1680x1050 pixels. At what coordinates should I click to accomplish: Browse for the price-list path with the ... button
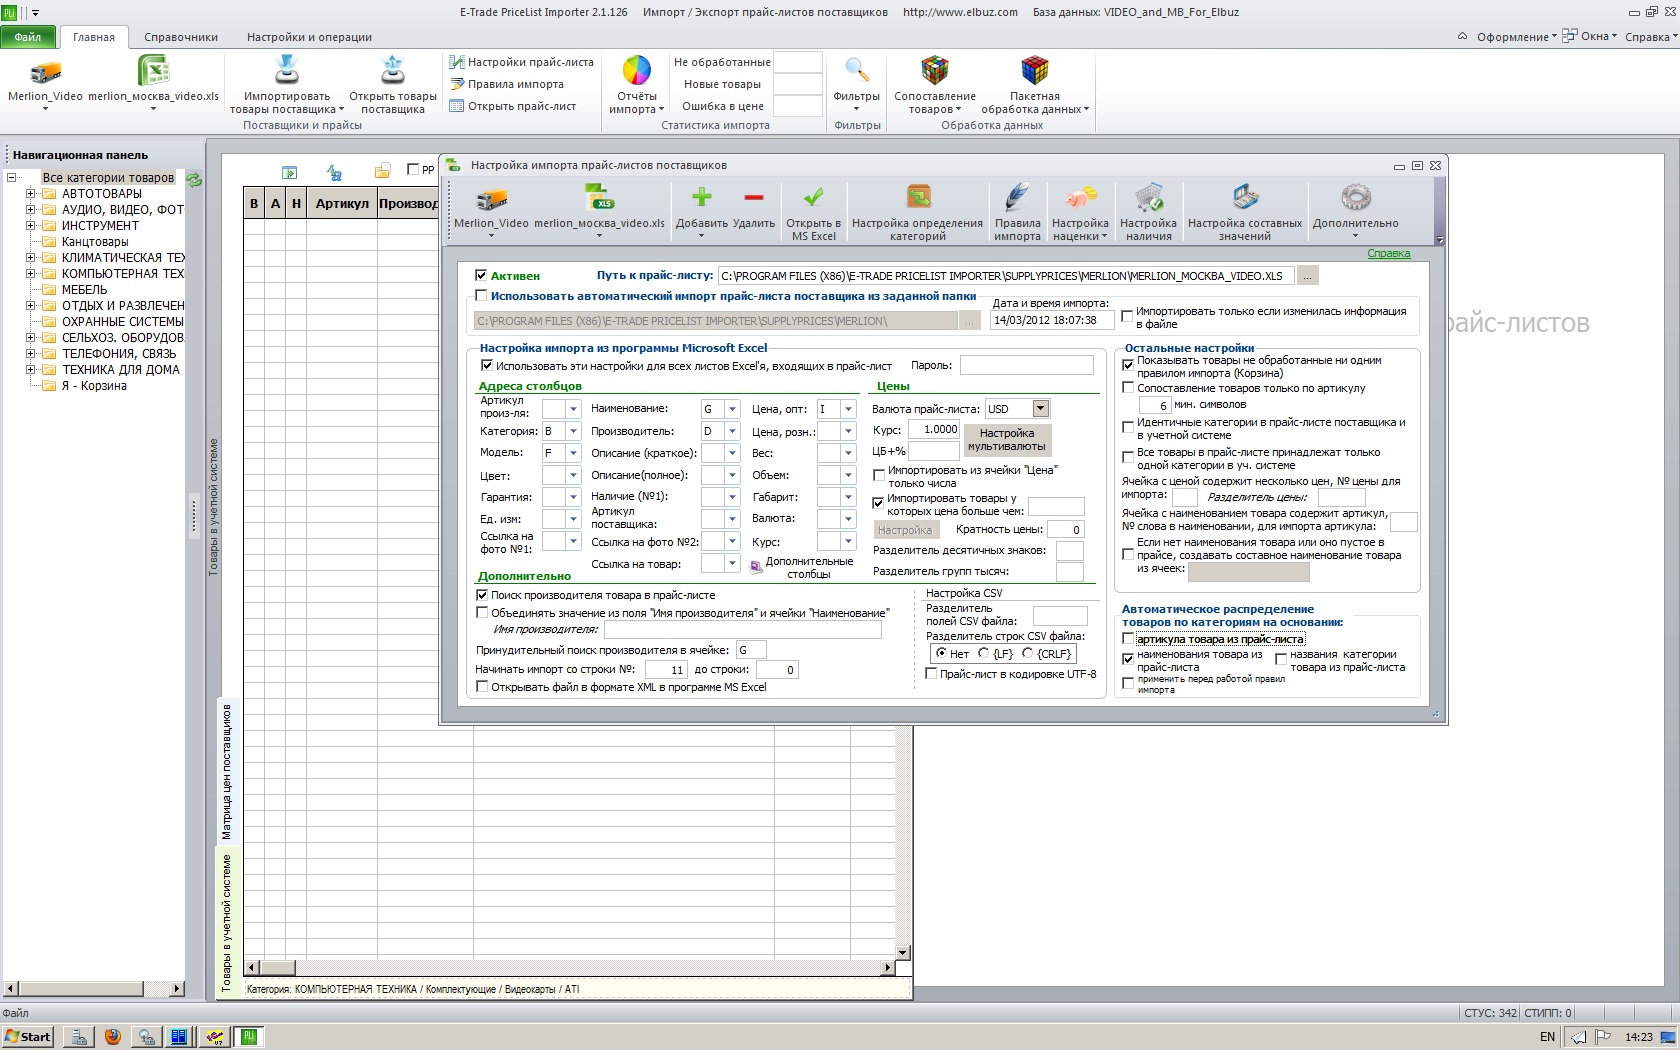point(1307,275)
